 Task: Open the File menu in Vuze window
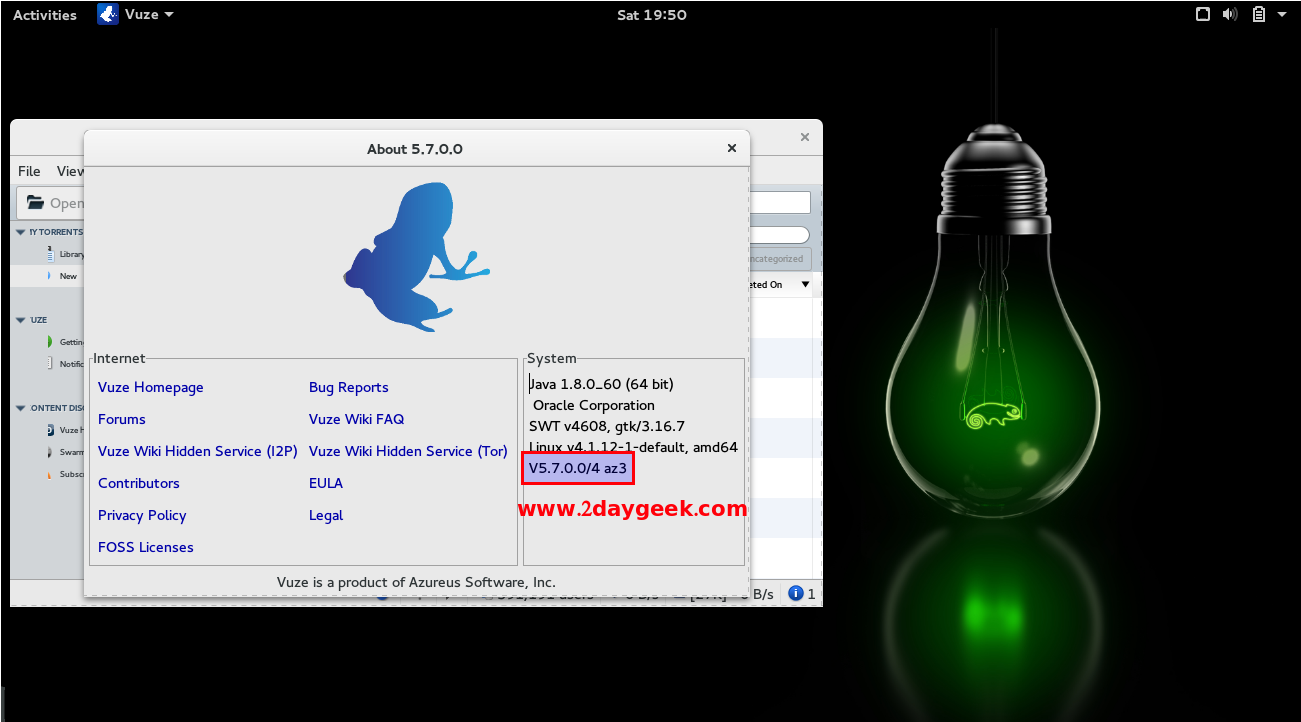(x=29, y=171)
